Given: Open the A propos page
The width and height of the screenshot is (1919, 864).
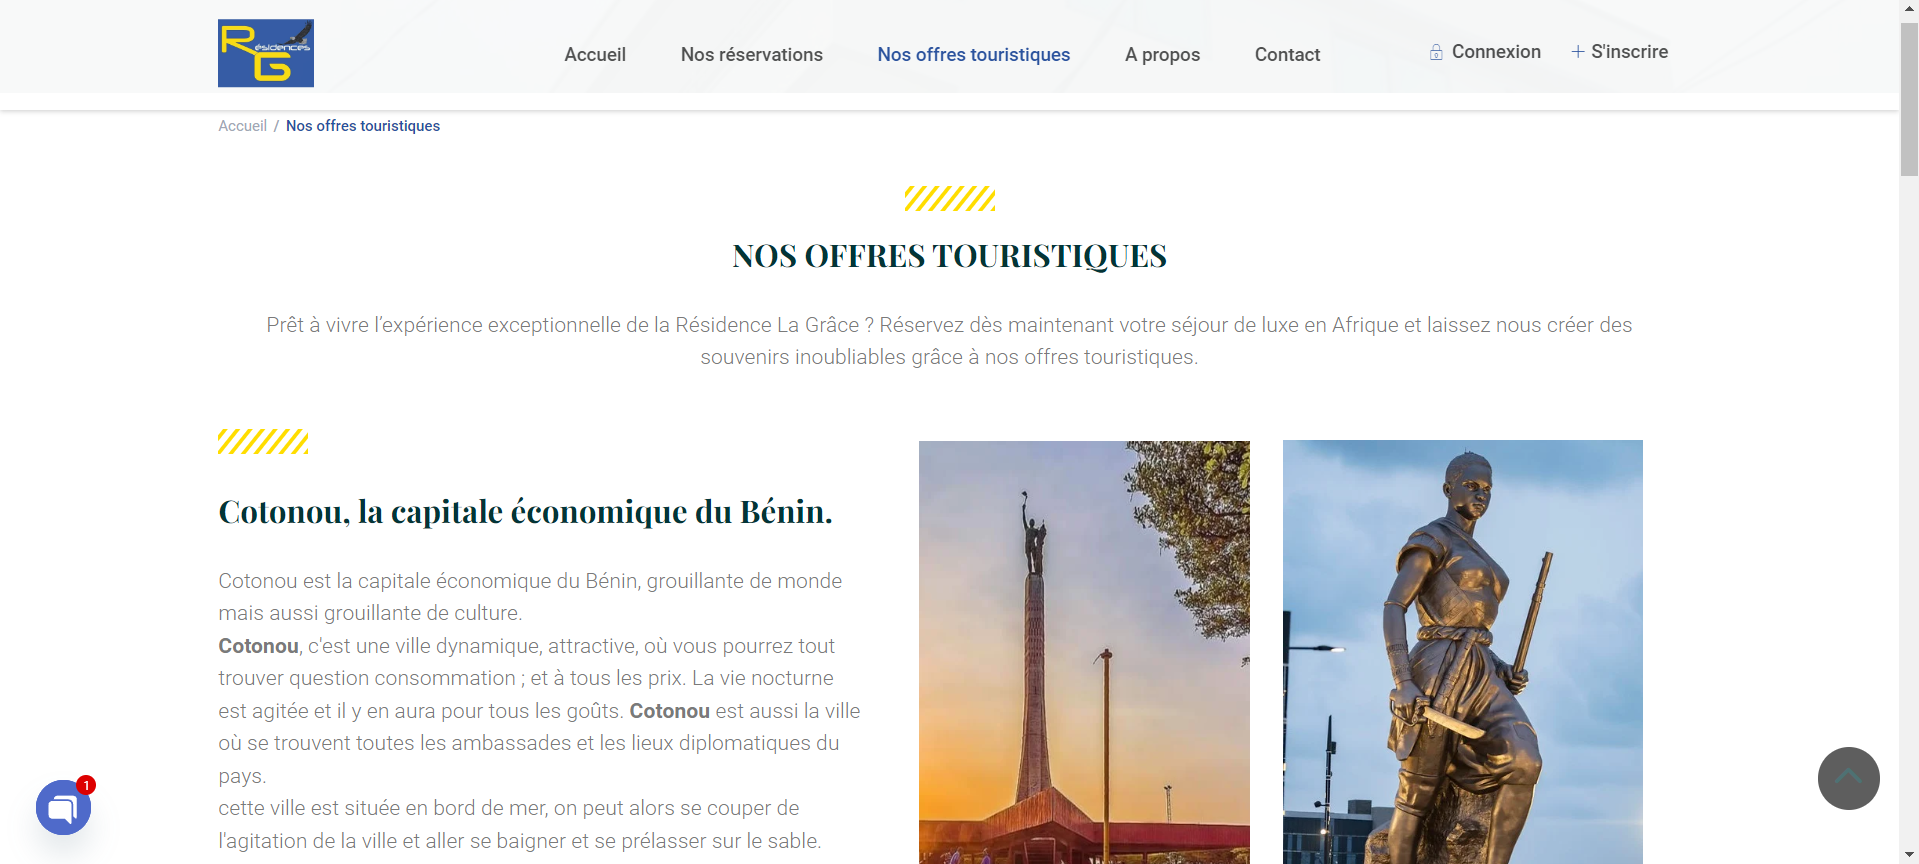Looking at the screenshot, I should tap(1162, 55).
